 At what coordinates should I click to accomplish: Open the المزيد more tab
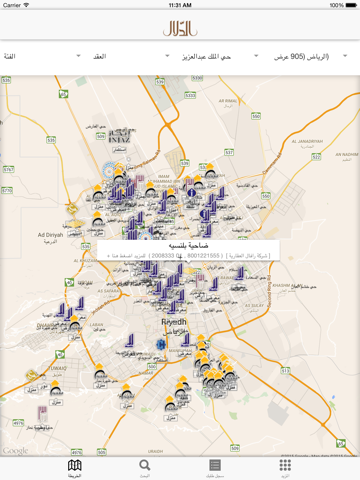(x=285, y=468)
